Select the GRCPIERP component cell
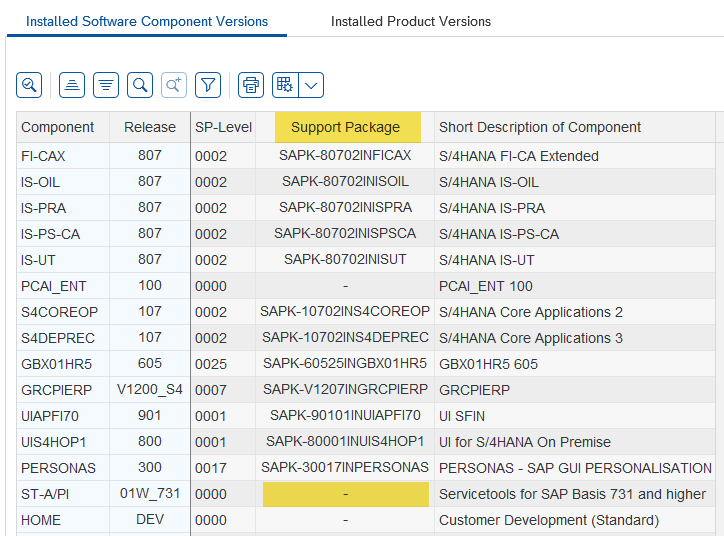 coord(63,390)
